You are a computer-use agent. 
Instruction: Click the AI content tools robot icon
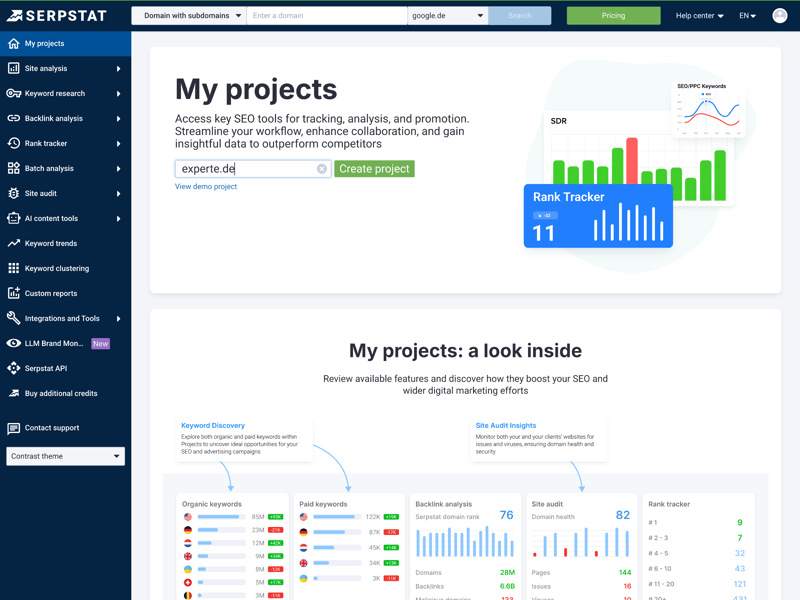(14, 218)
